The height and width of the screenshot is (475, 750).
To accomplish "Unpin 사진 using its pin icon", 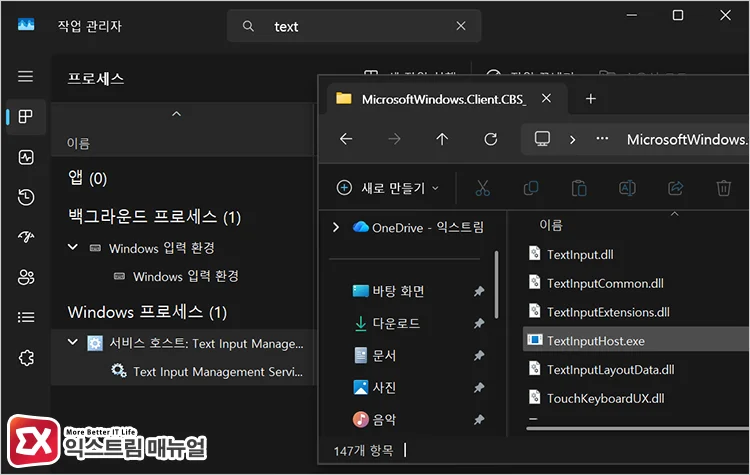I will coord(479,387).
